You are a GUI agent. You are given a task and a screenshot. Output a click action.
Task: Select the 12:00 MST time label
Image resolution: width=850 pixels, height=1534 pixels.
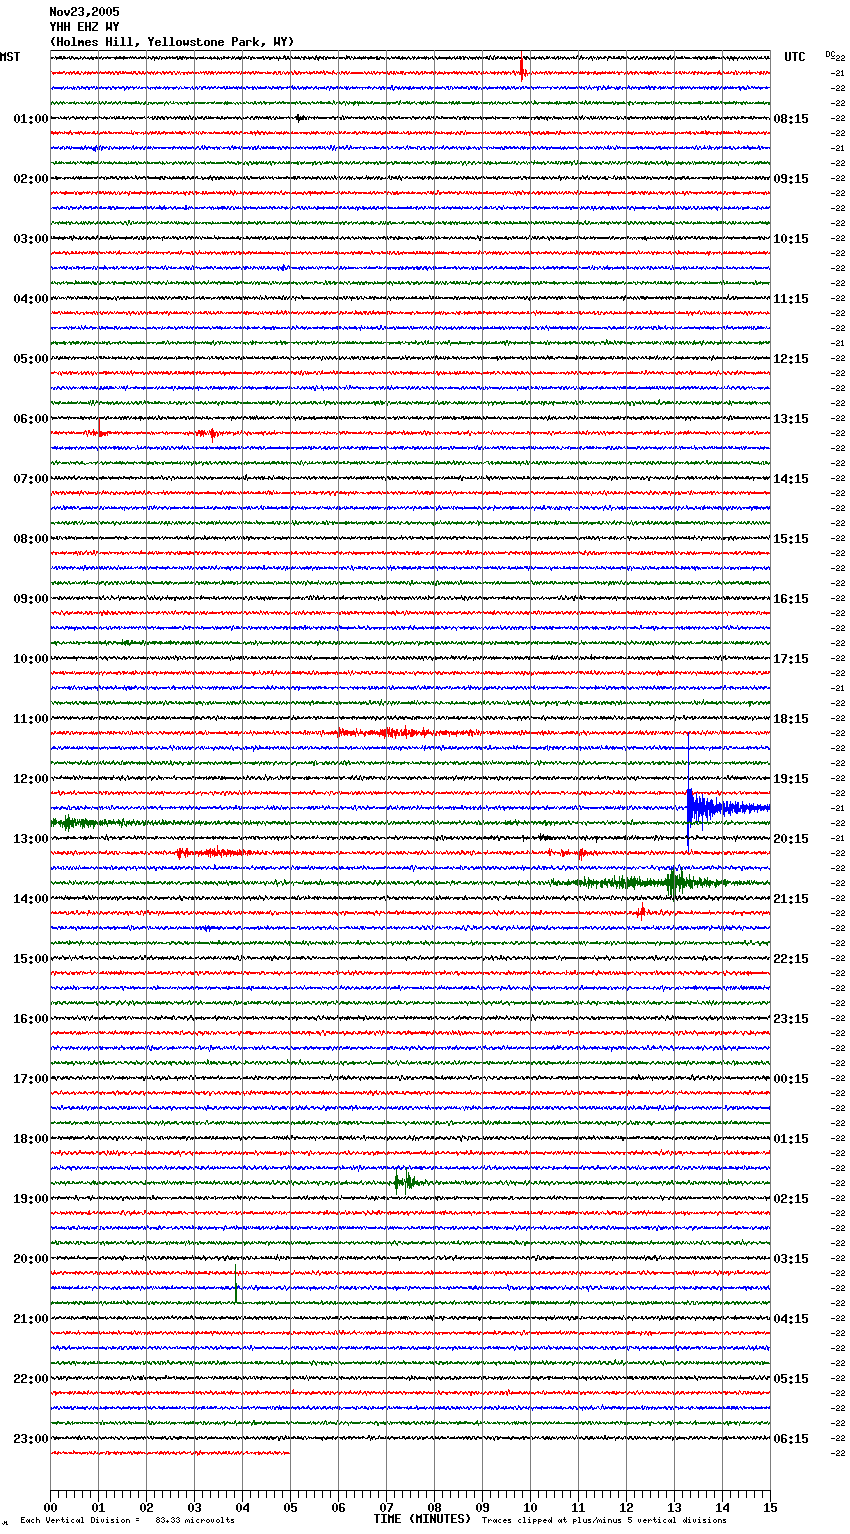tap(30, 779)
